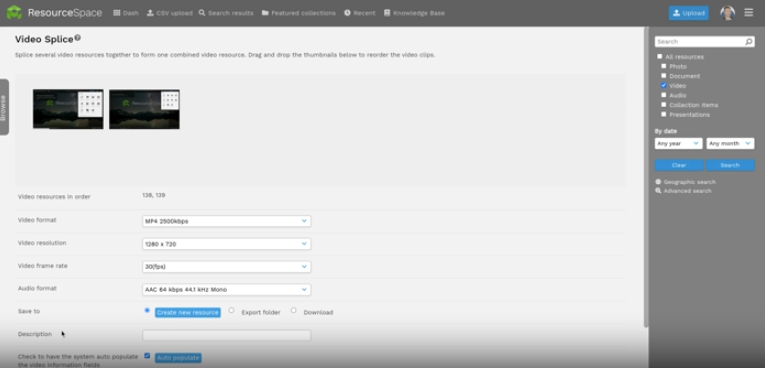Open Geographic search link

pyautogui.click(x=689, y=182)
